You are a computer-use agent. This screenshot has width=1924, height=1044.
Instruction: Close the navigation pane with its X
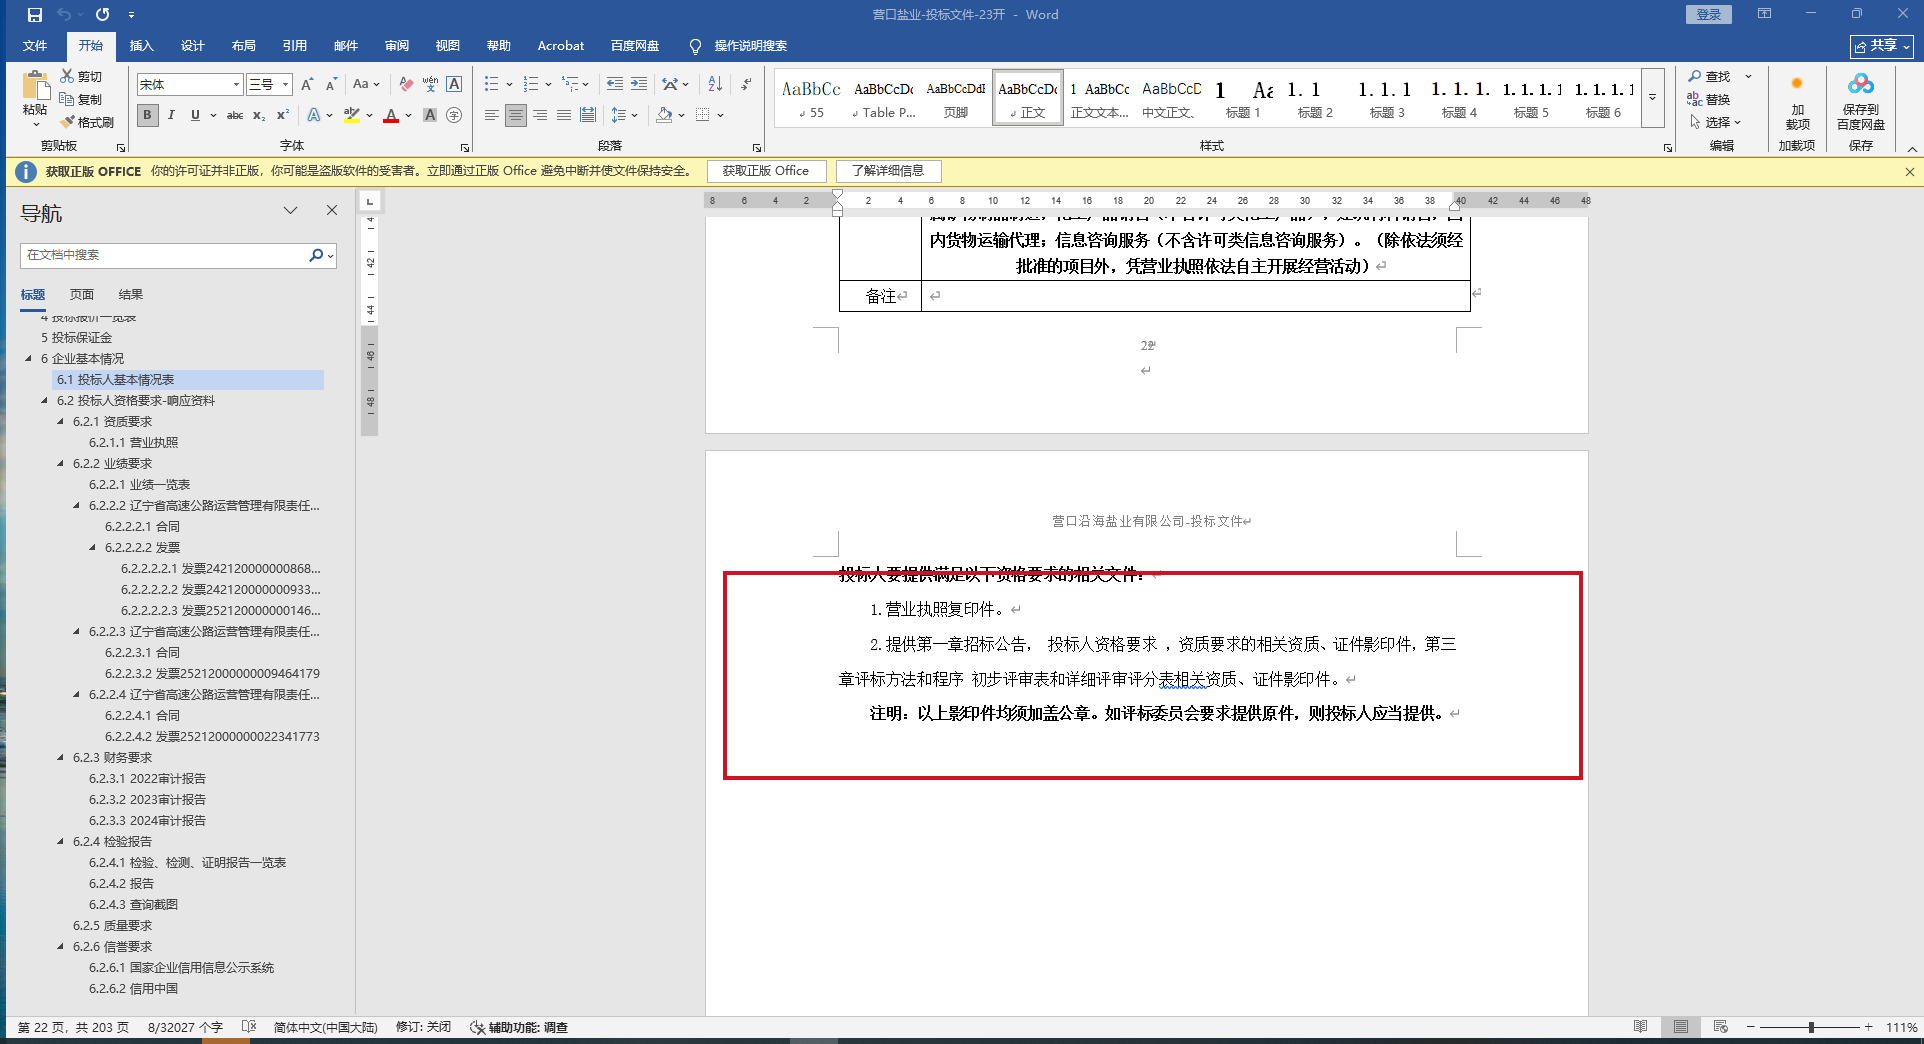332,210
